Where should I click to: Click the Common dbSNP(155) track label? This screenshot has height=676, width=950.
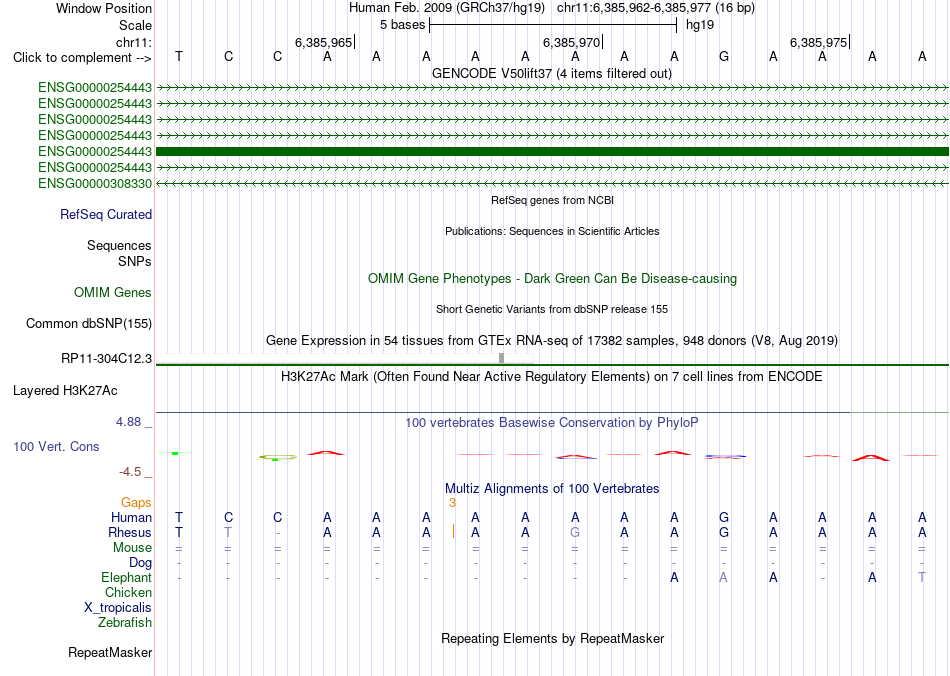88,323
